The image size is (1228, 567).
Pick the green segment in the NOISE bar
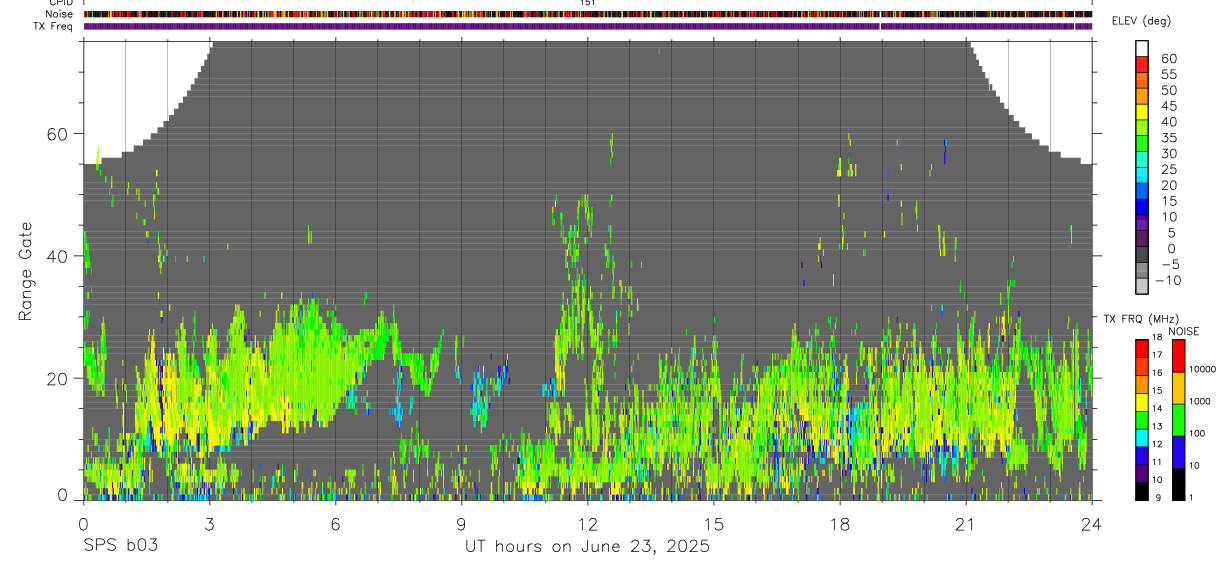coord(1178,420)
